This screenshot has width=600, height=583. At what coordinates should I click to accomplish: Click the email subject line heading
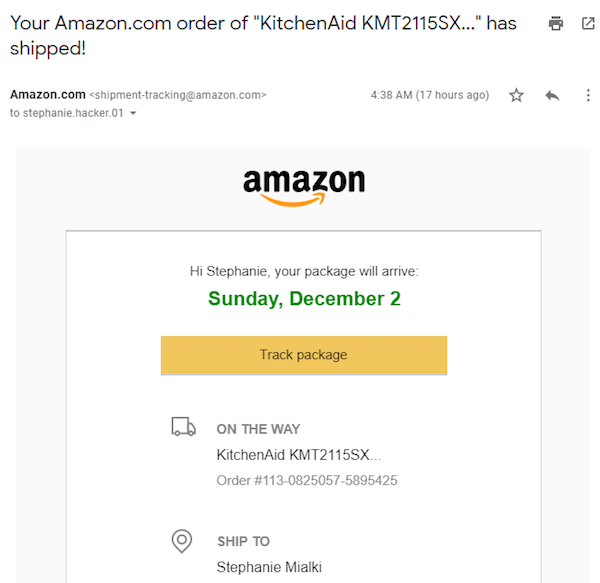click(x=263, y=35)
